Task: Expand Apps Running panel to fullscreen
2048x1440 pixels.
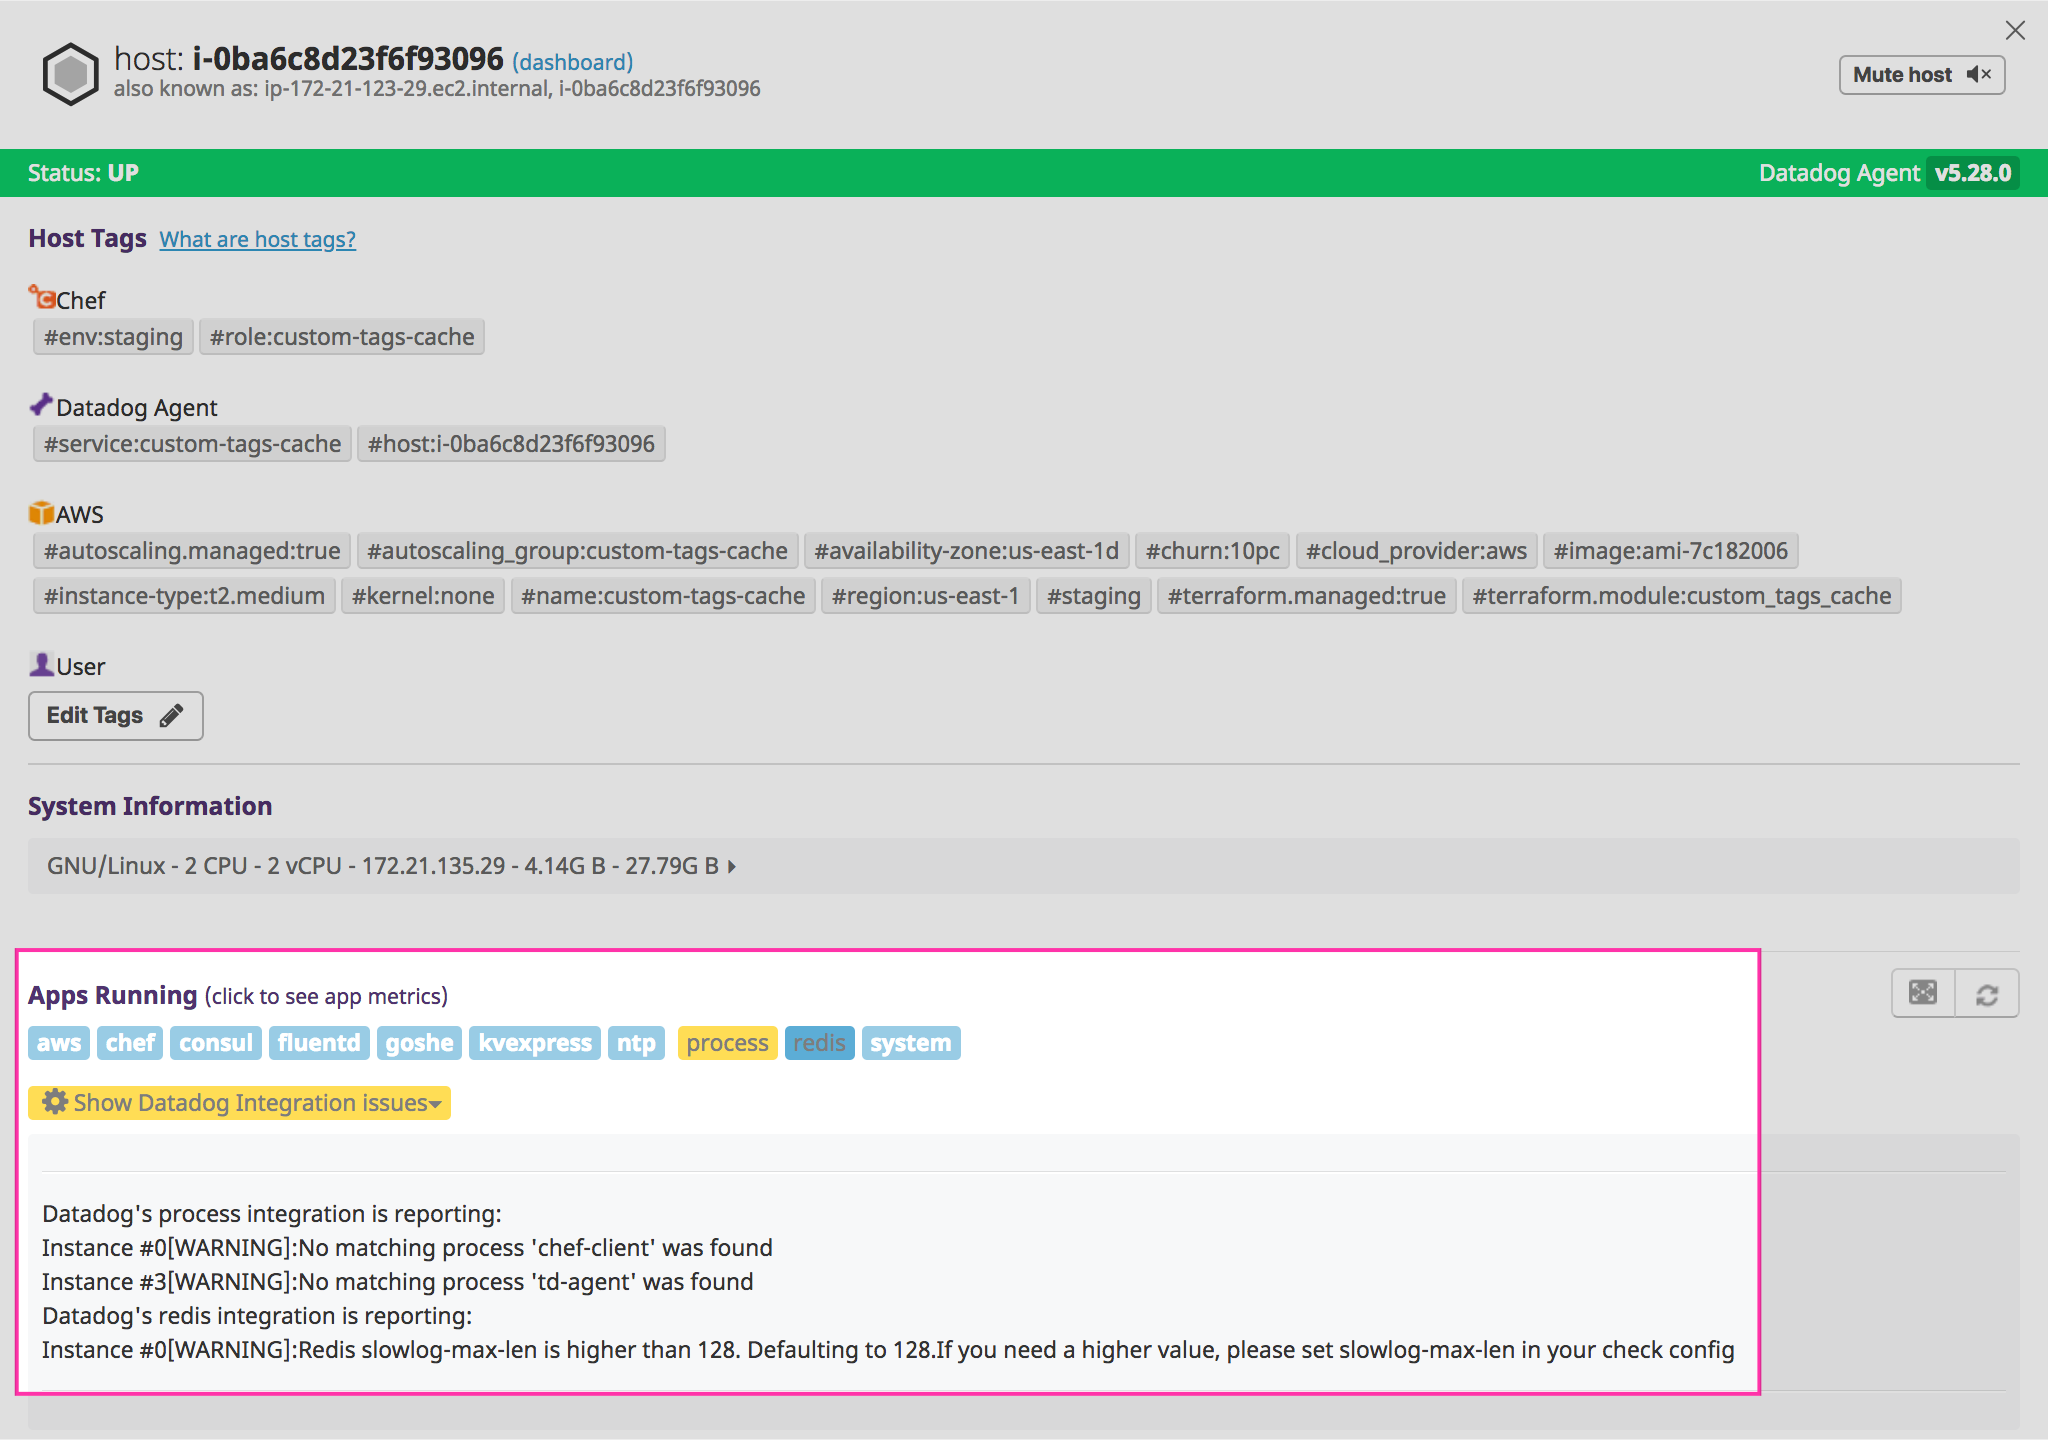Action: (1922, 993)
